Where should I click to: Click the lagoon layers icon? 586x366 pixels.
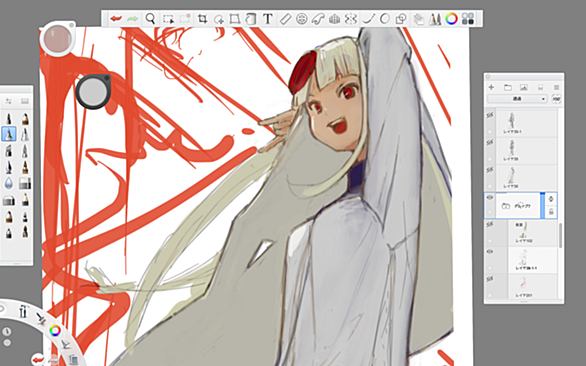click(x=73, y=360)
